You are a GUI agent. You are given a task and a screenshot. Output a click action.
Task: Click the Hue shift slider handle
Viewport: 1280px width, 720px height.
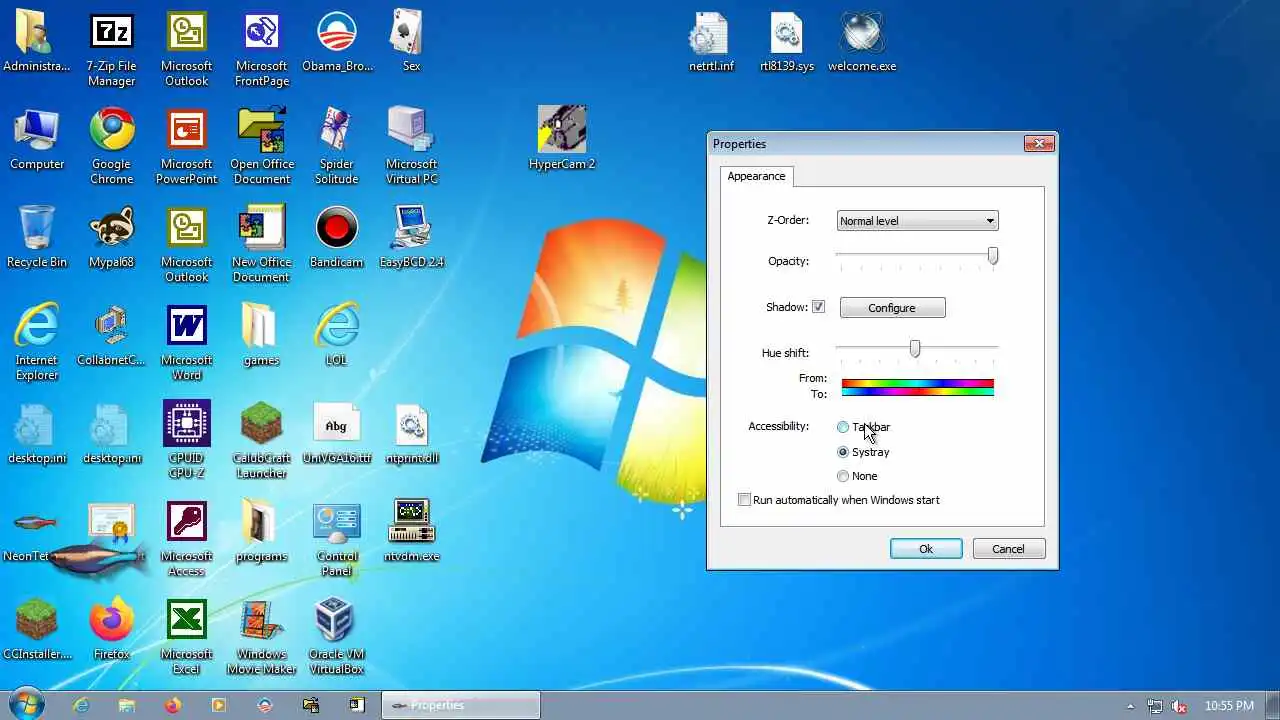tap(915, 348)
